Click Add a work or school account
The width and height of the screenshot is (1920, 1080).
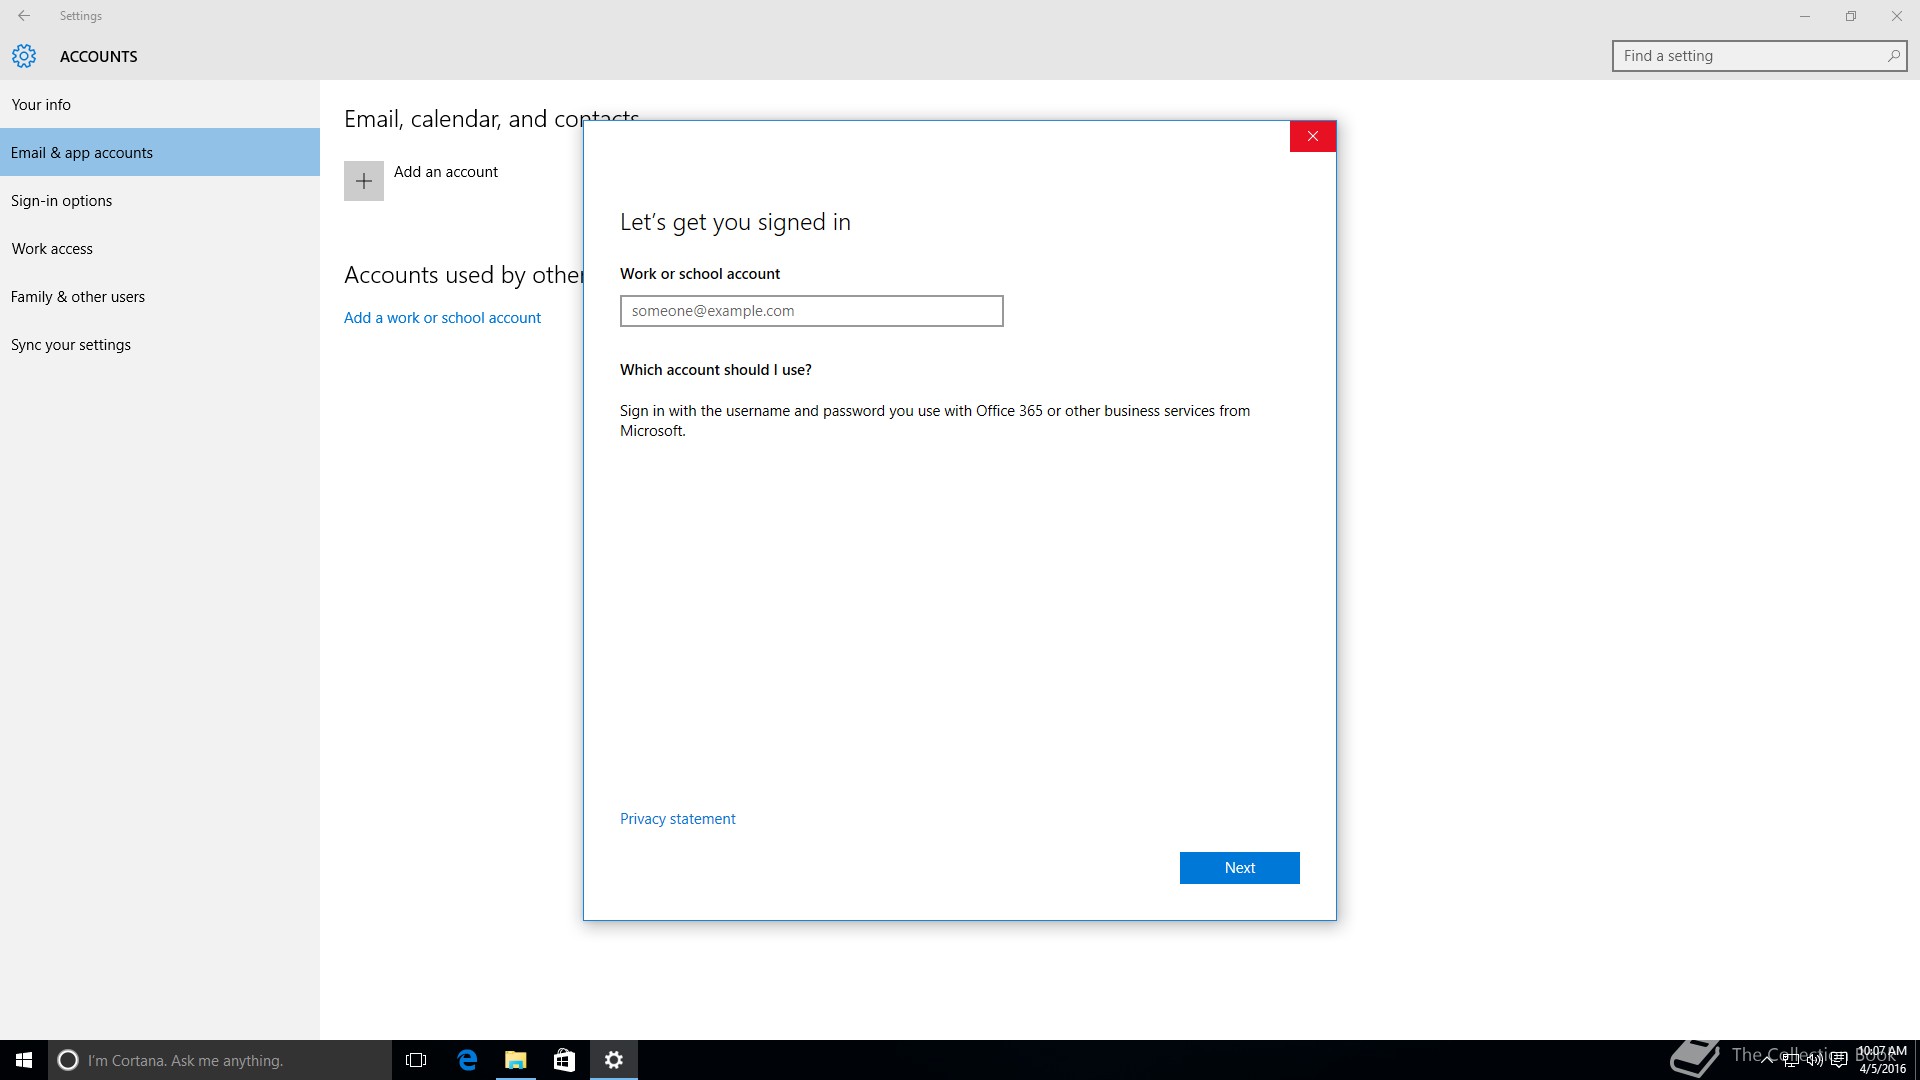tap(442, 318)
